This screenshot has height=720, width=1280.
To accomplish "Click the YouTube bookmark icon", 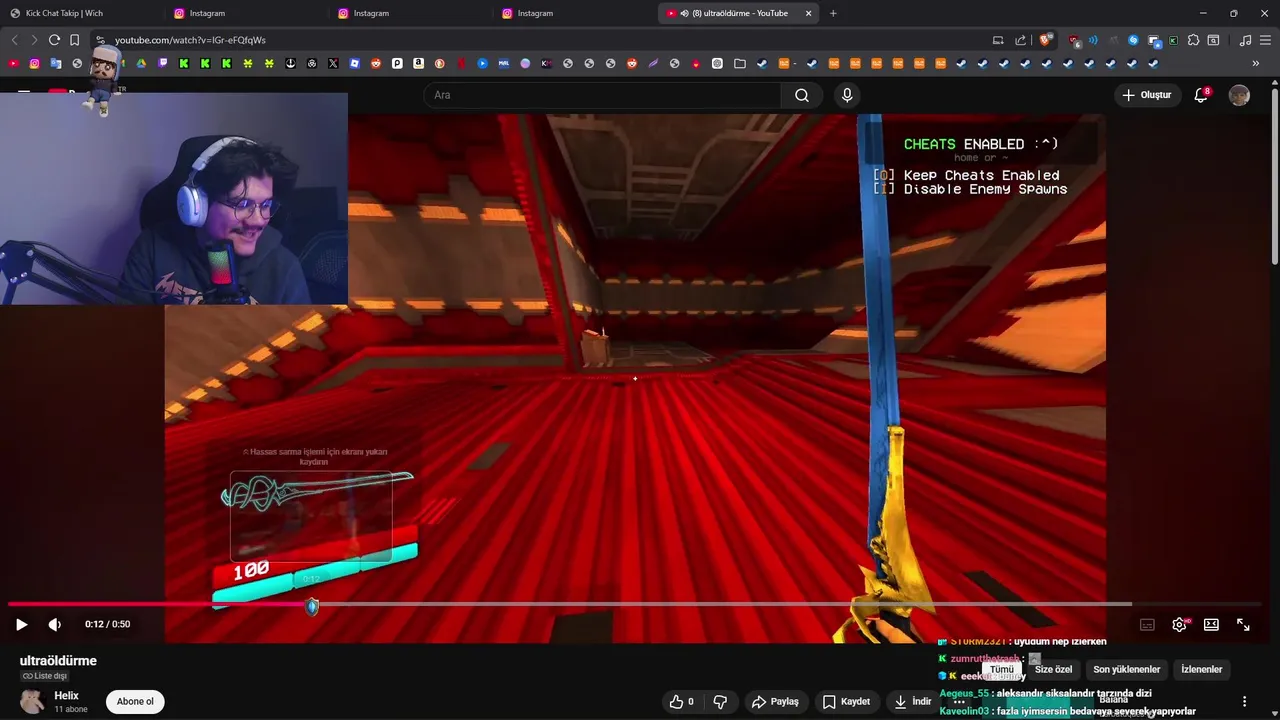I will point(13,63).
